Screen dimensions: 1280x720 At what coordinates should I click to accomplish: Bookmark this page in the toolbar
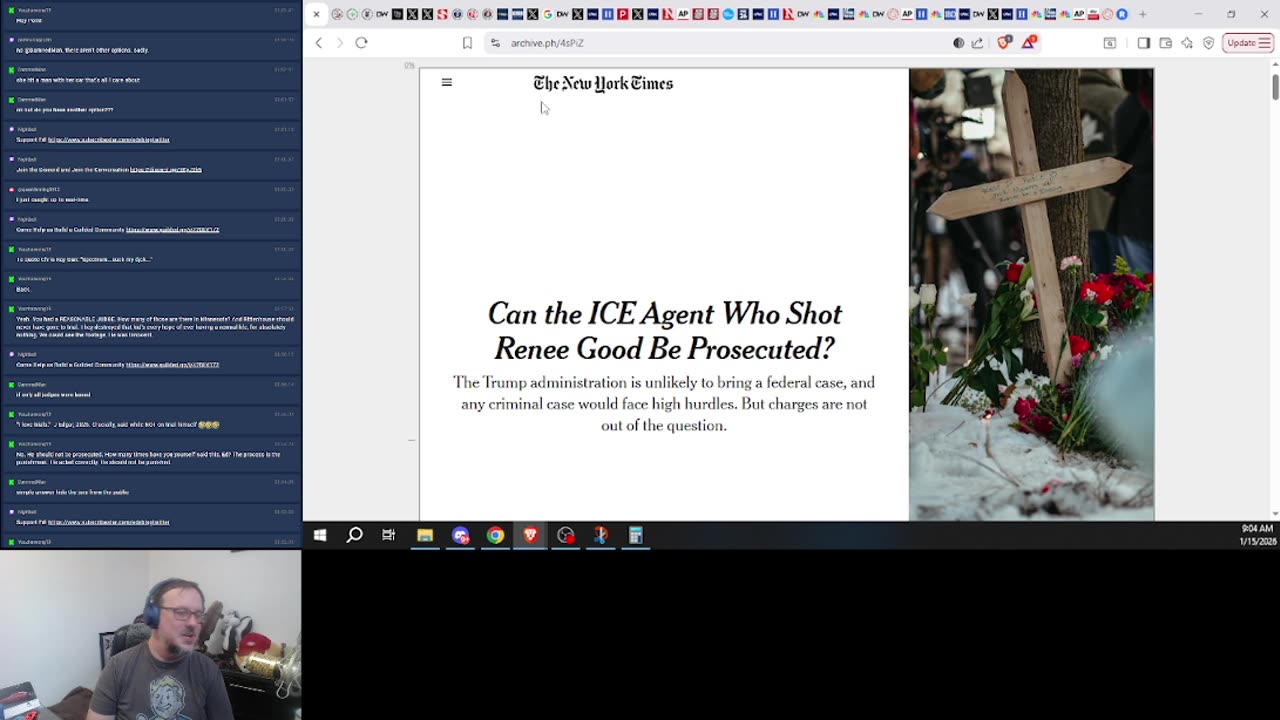pos(467,43)
